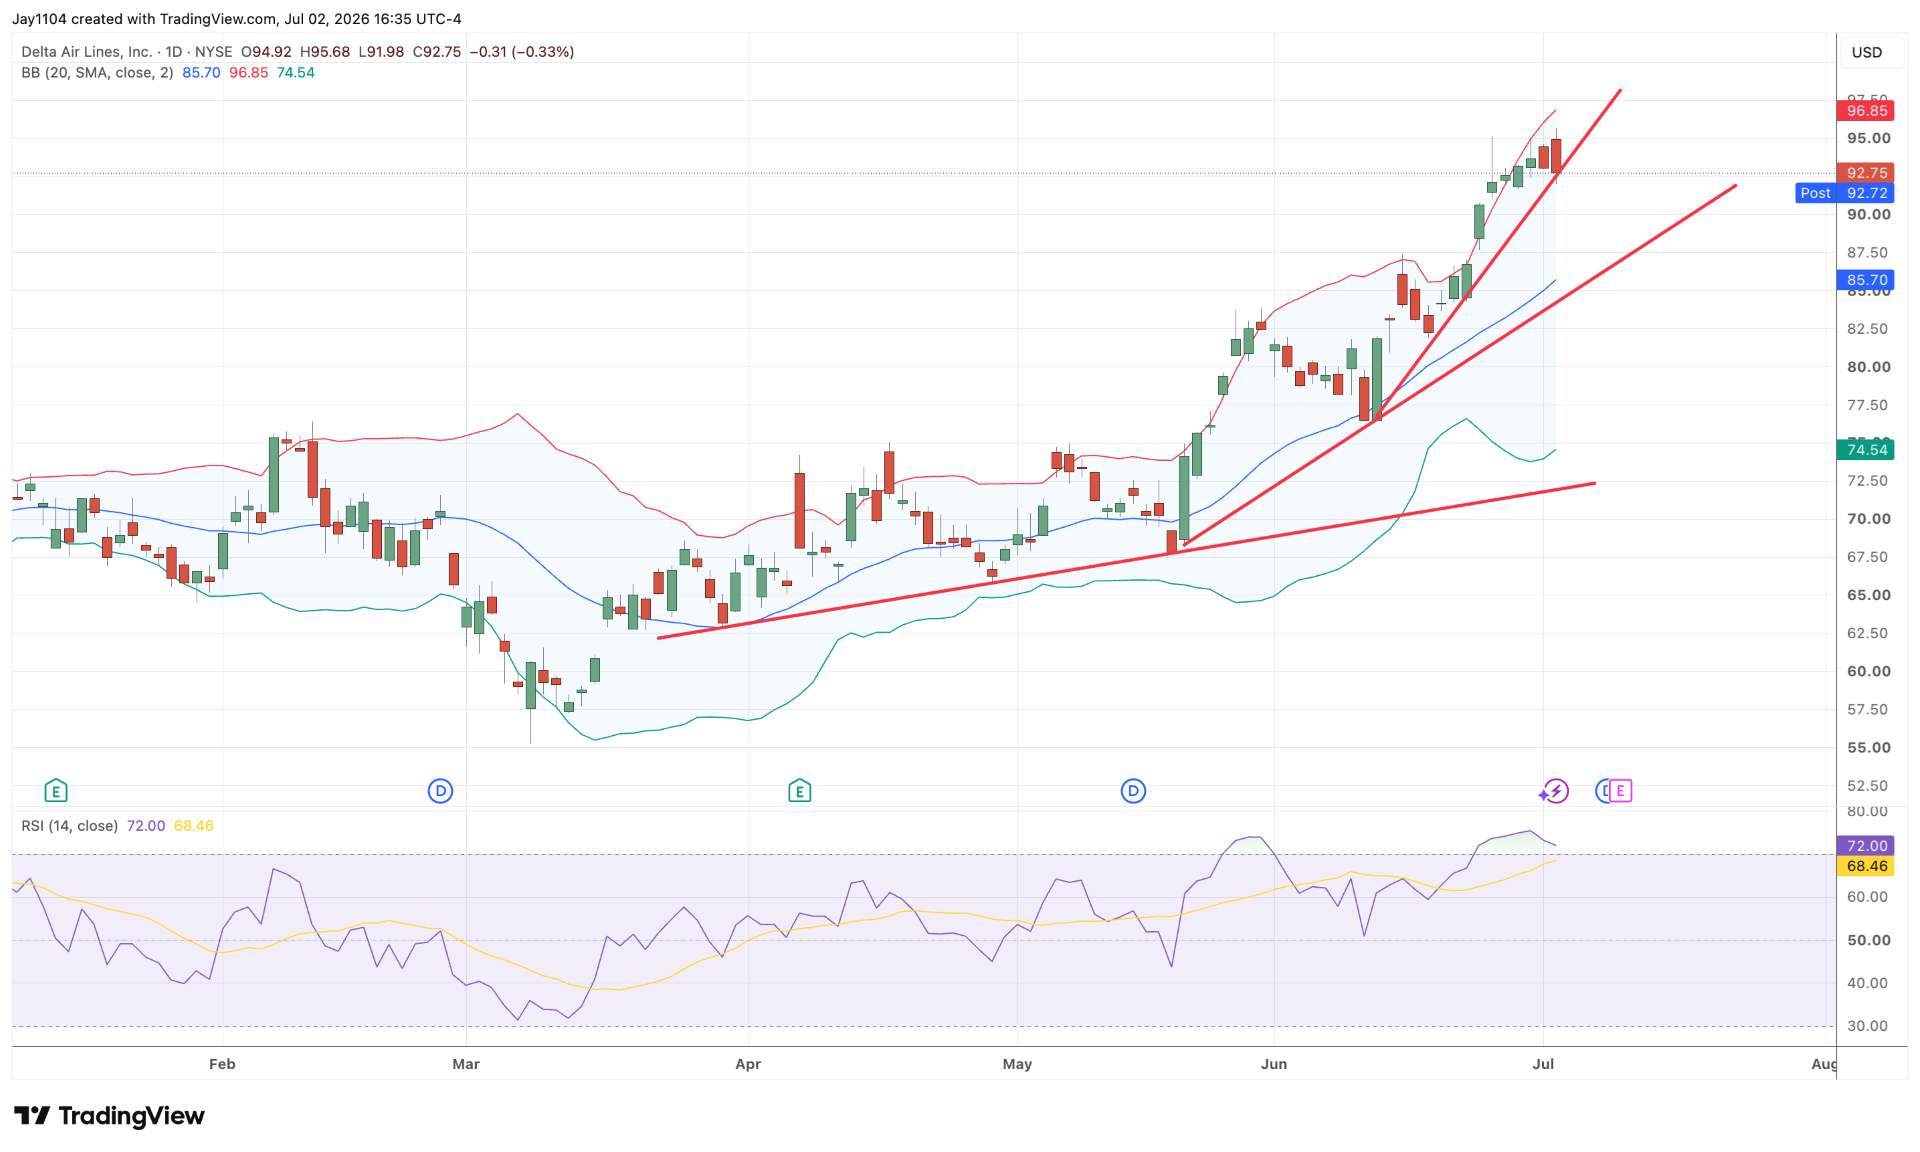The width and height of the screenshot is (1920, 1152).
Task: Click the green earnings E marker before Feb
Action: click(x=56, y=791)
